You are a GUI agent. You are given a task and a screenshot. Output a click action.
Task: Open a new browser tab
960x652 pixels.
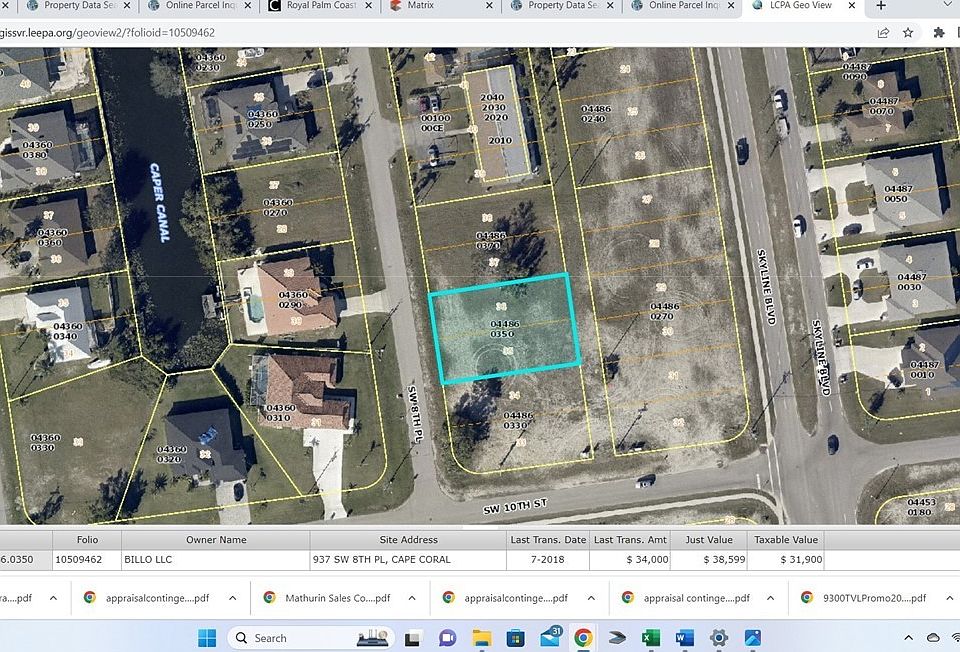[880, 6]
